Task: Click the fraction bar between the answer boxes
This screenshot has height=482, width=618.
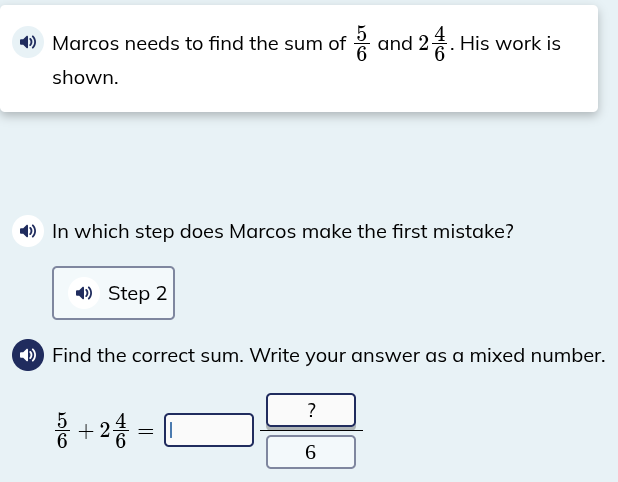Action: point(311,431)
